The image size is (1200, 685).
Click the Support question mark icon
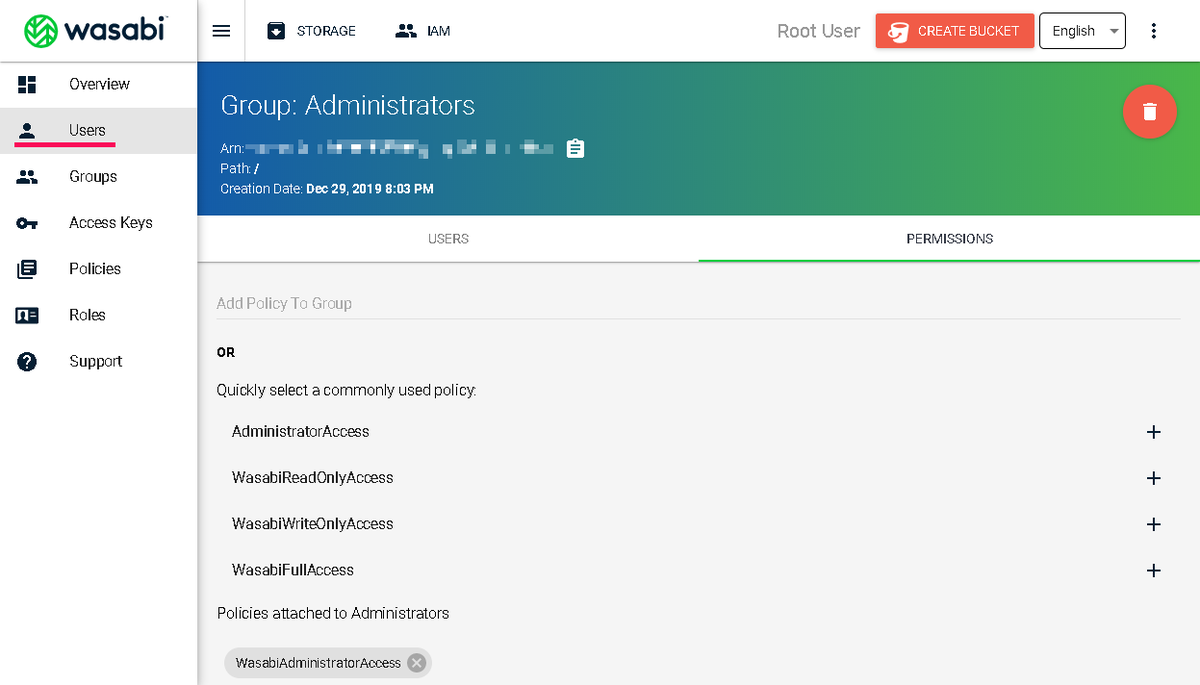point(27,361)
